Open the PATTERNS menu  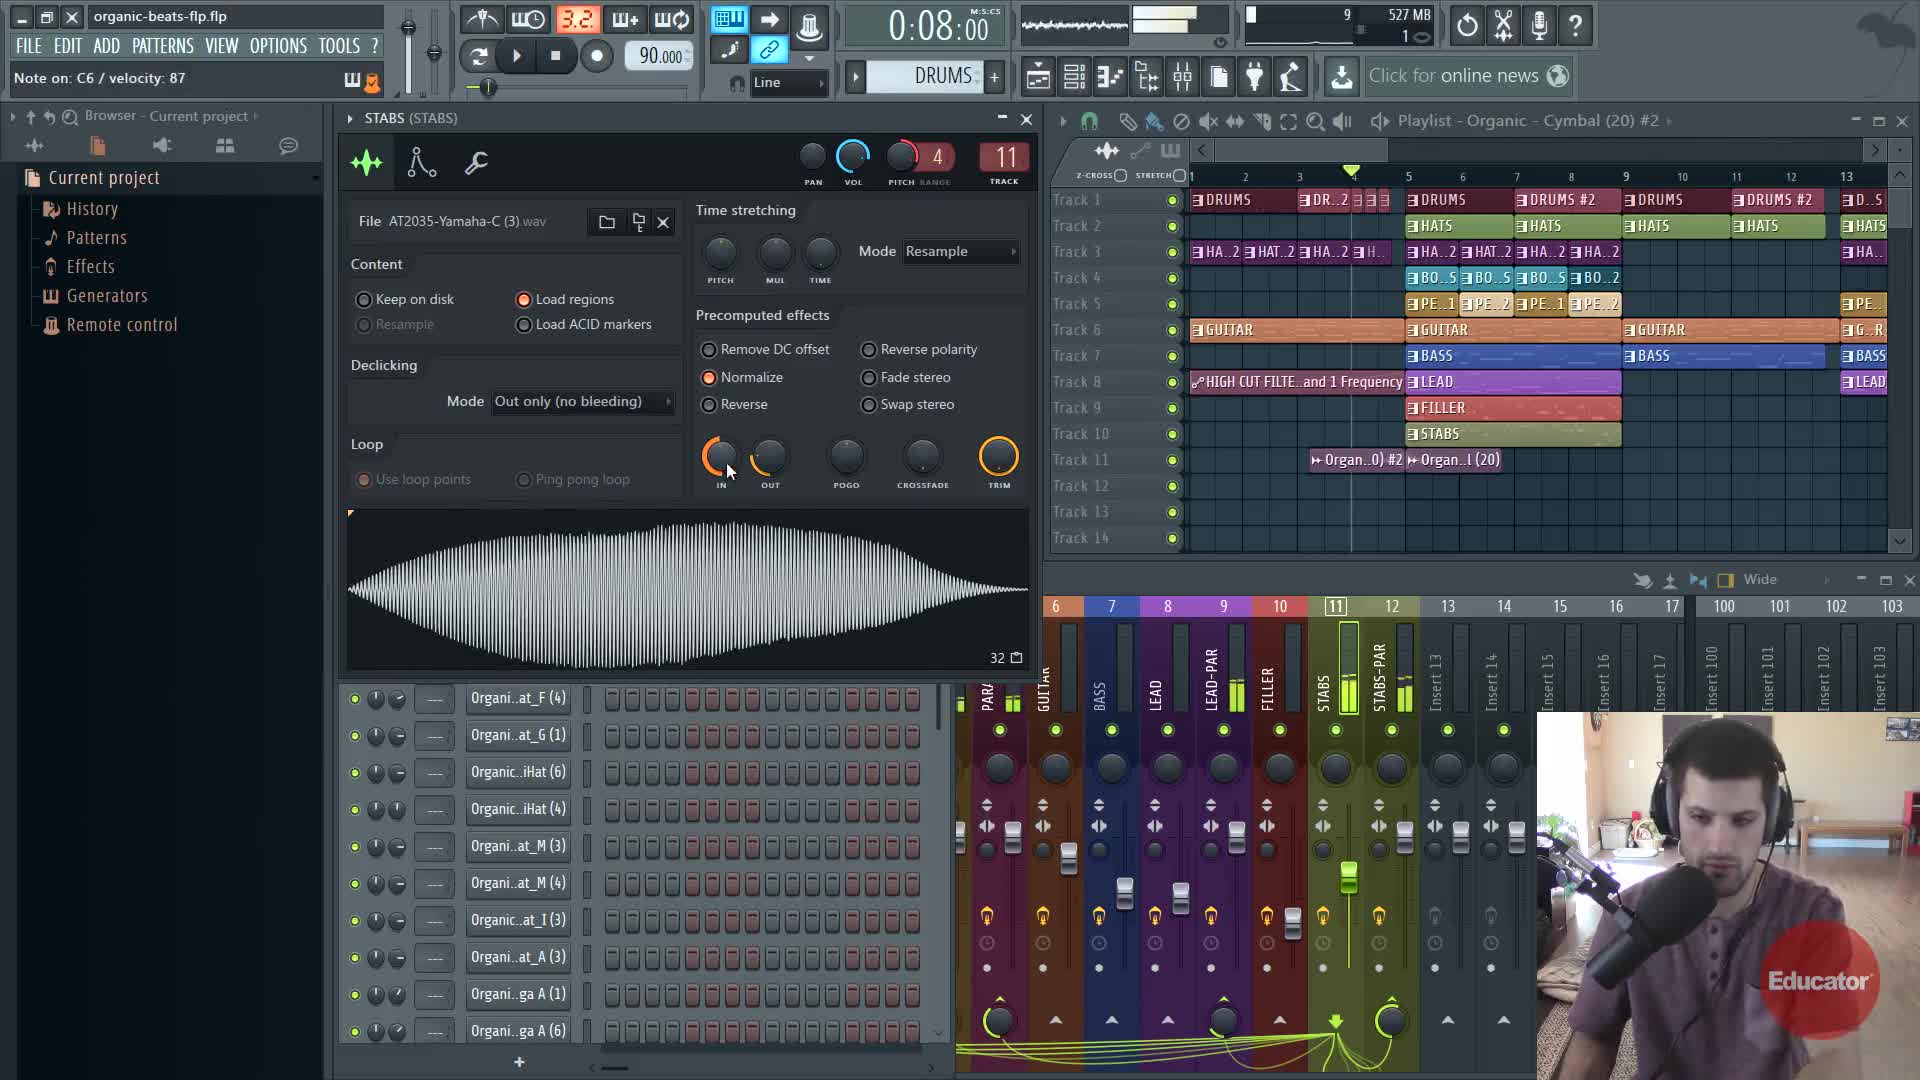pos(162,46)
